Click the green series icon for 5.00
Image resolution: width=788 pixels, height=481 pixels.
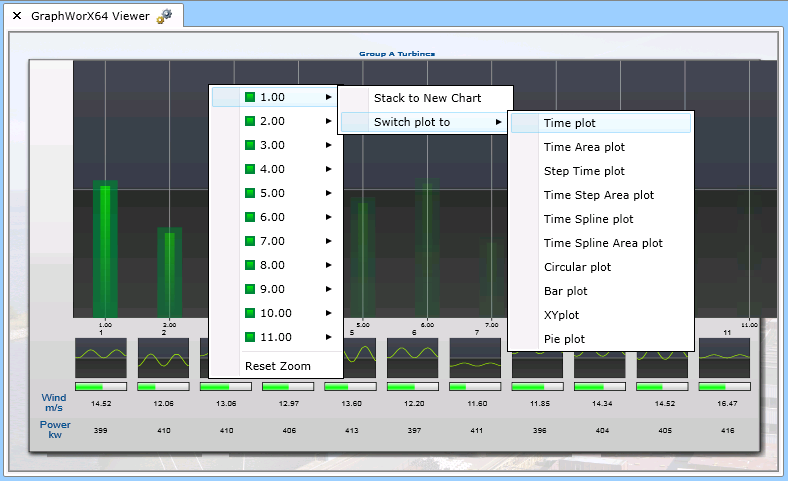(251, 193)
